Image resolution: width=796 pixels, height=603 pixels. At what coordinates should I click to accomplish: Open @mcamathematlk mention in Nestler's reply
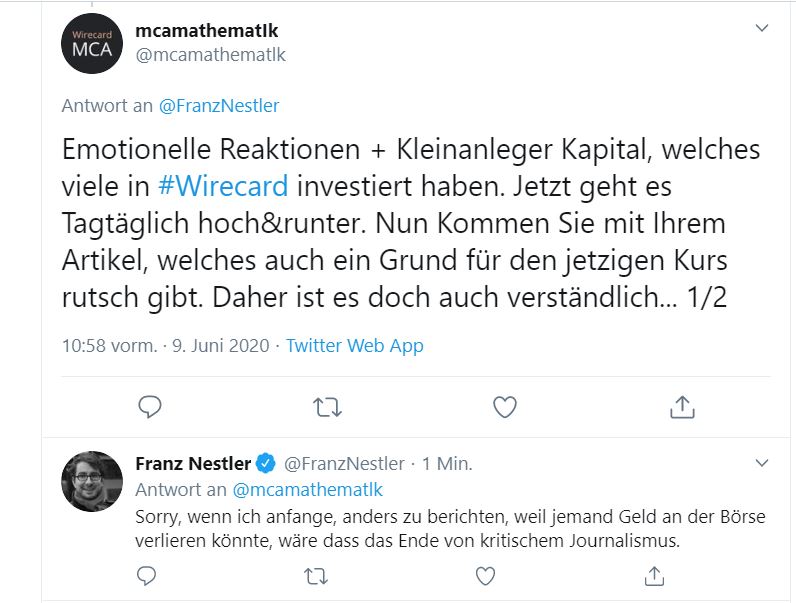click(307, 490)
